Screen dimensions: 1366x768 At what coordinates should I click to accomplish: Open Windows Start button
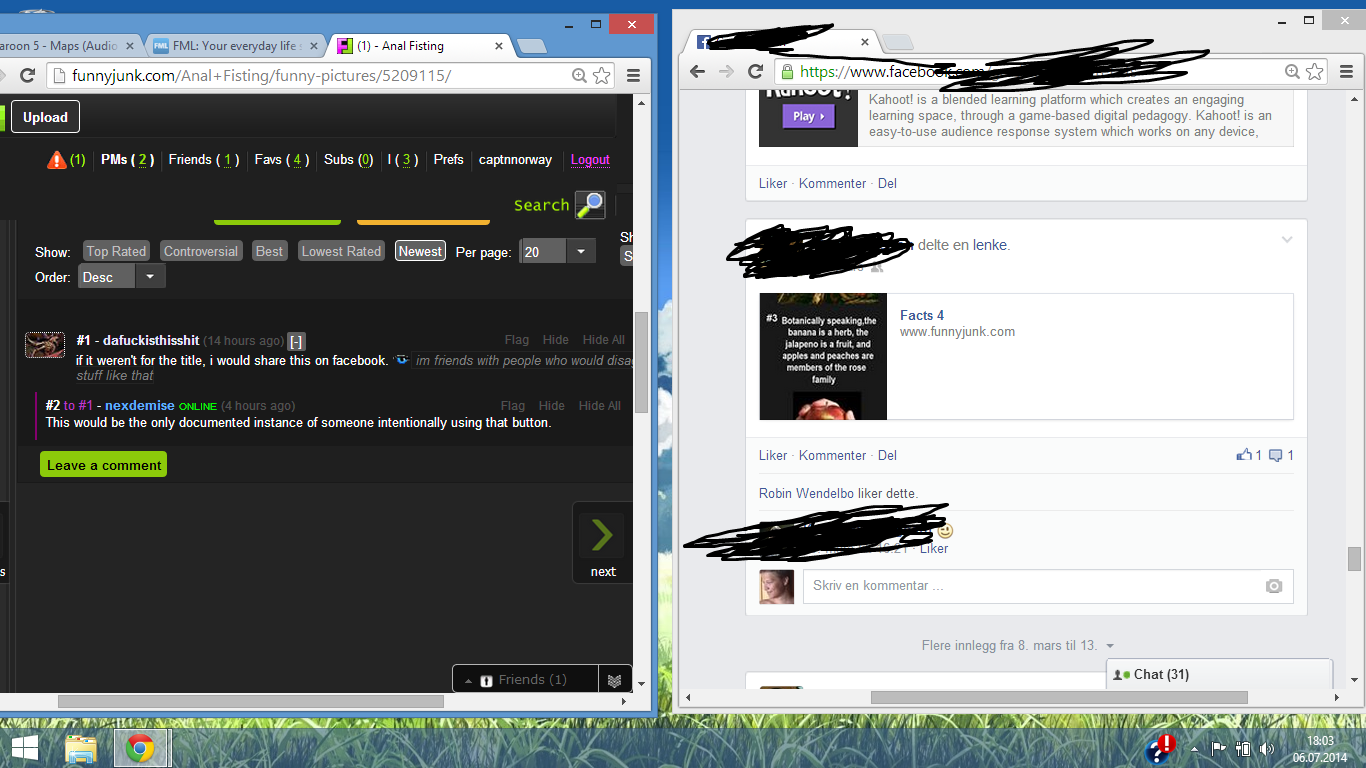24,748
